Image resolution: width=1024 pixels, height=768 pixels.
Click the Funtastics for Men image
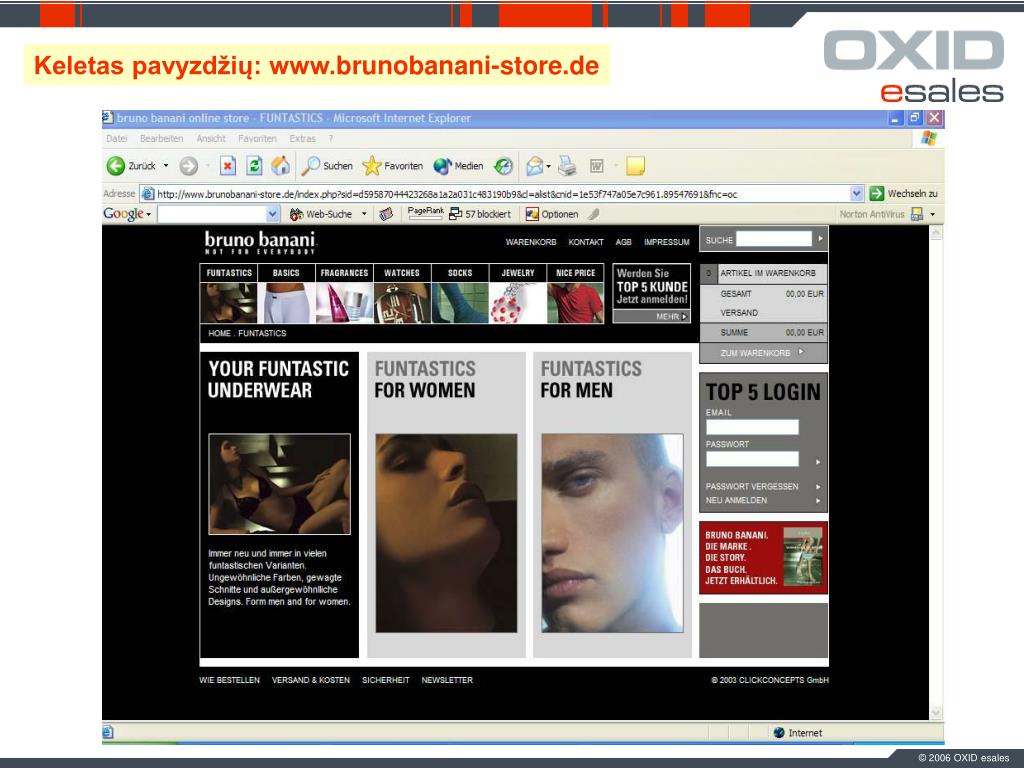coord(612,533)
